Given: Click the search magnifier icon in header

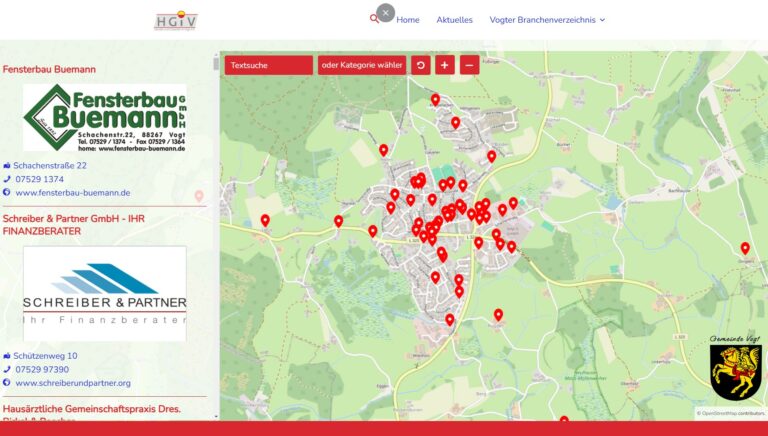Looking at the screenshot, I should (374, 19).
